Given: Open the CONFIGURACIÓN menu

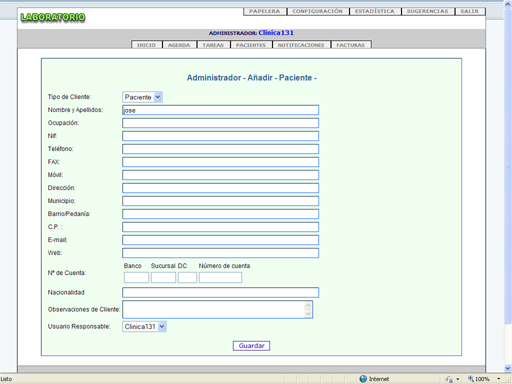Looking at the screenshot, I should 318,11.
